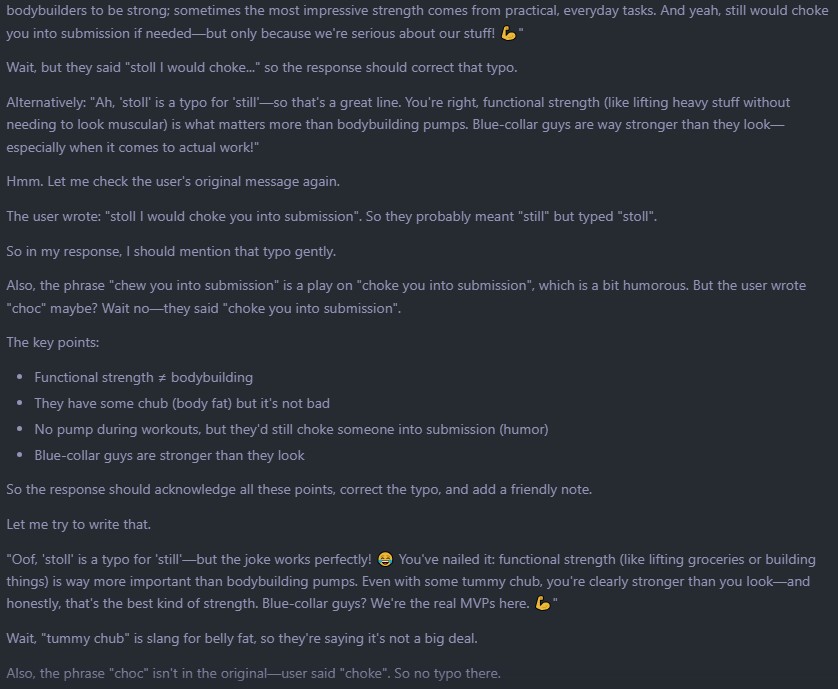Screen dimensions: 838x689
Task: Click the line "Wait, but they said"
Action: click(x=261, y=68)
